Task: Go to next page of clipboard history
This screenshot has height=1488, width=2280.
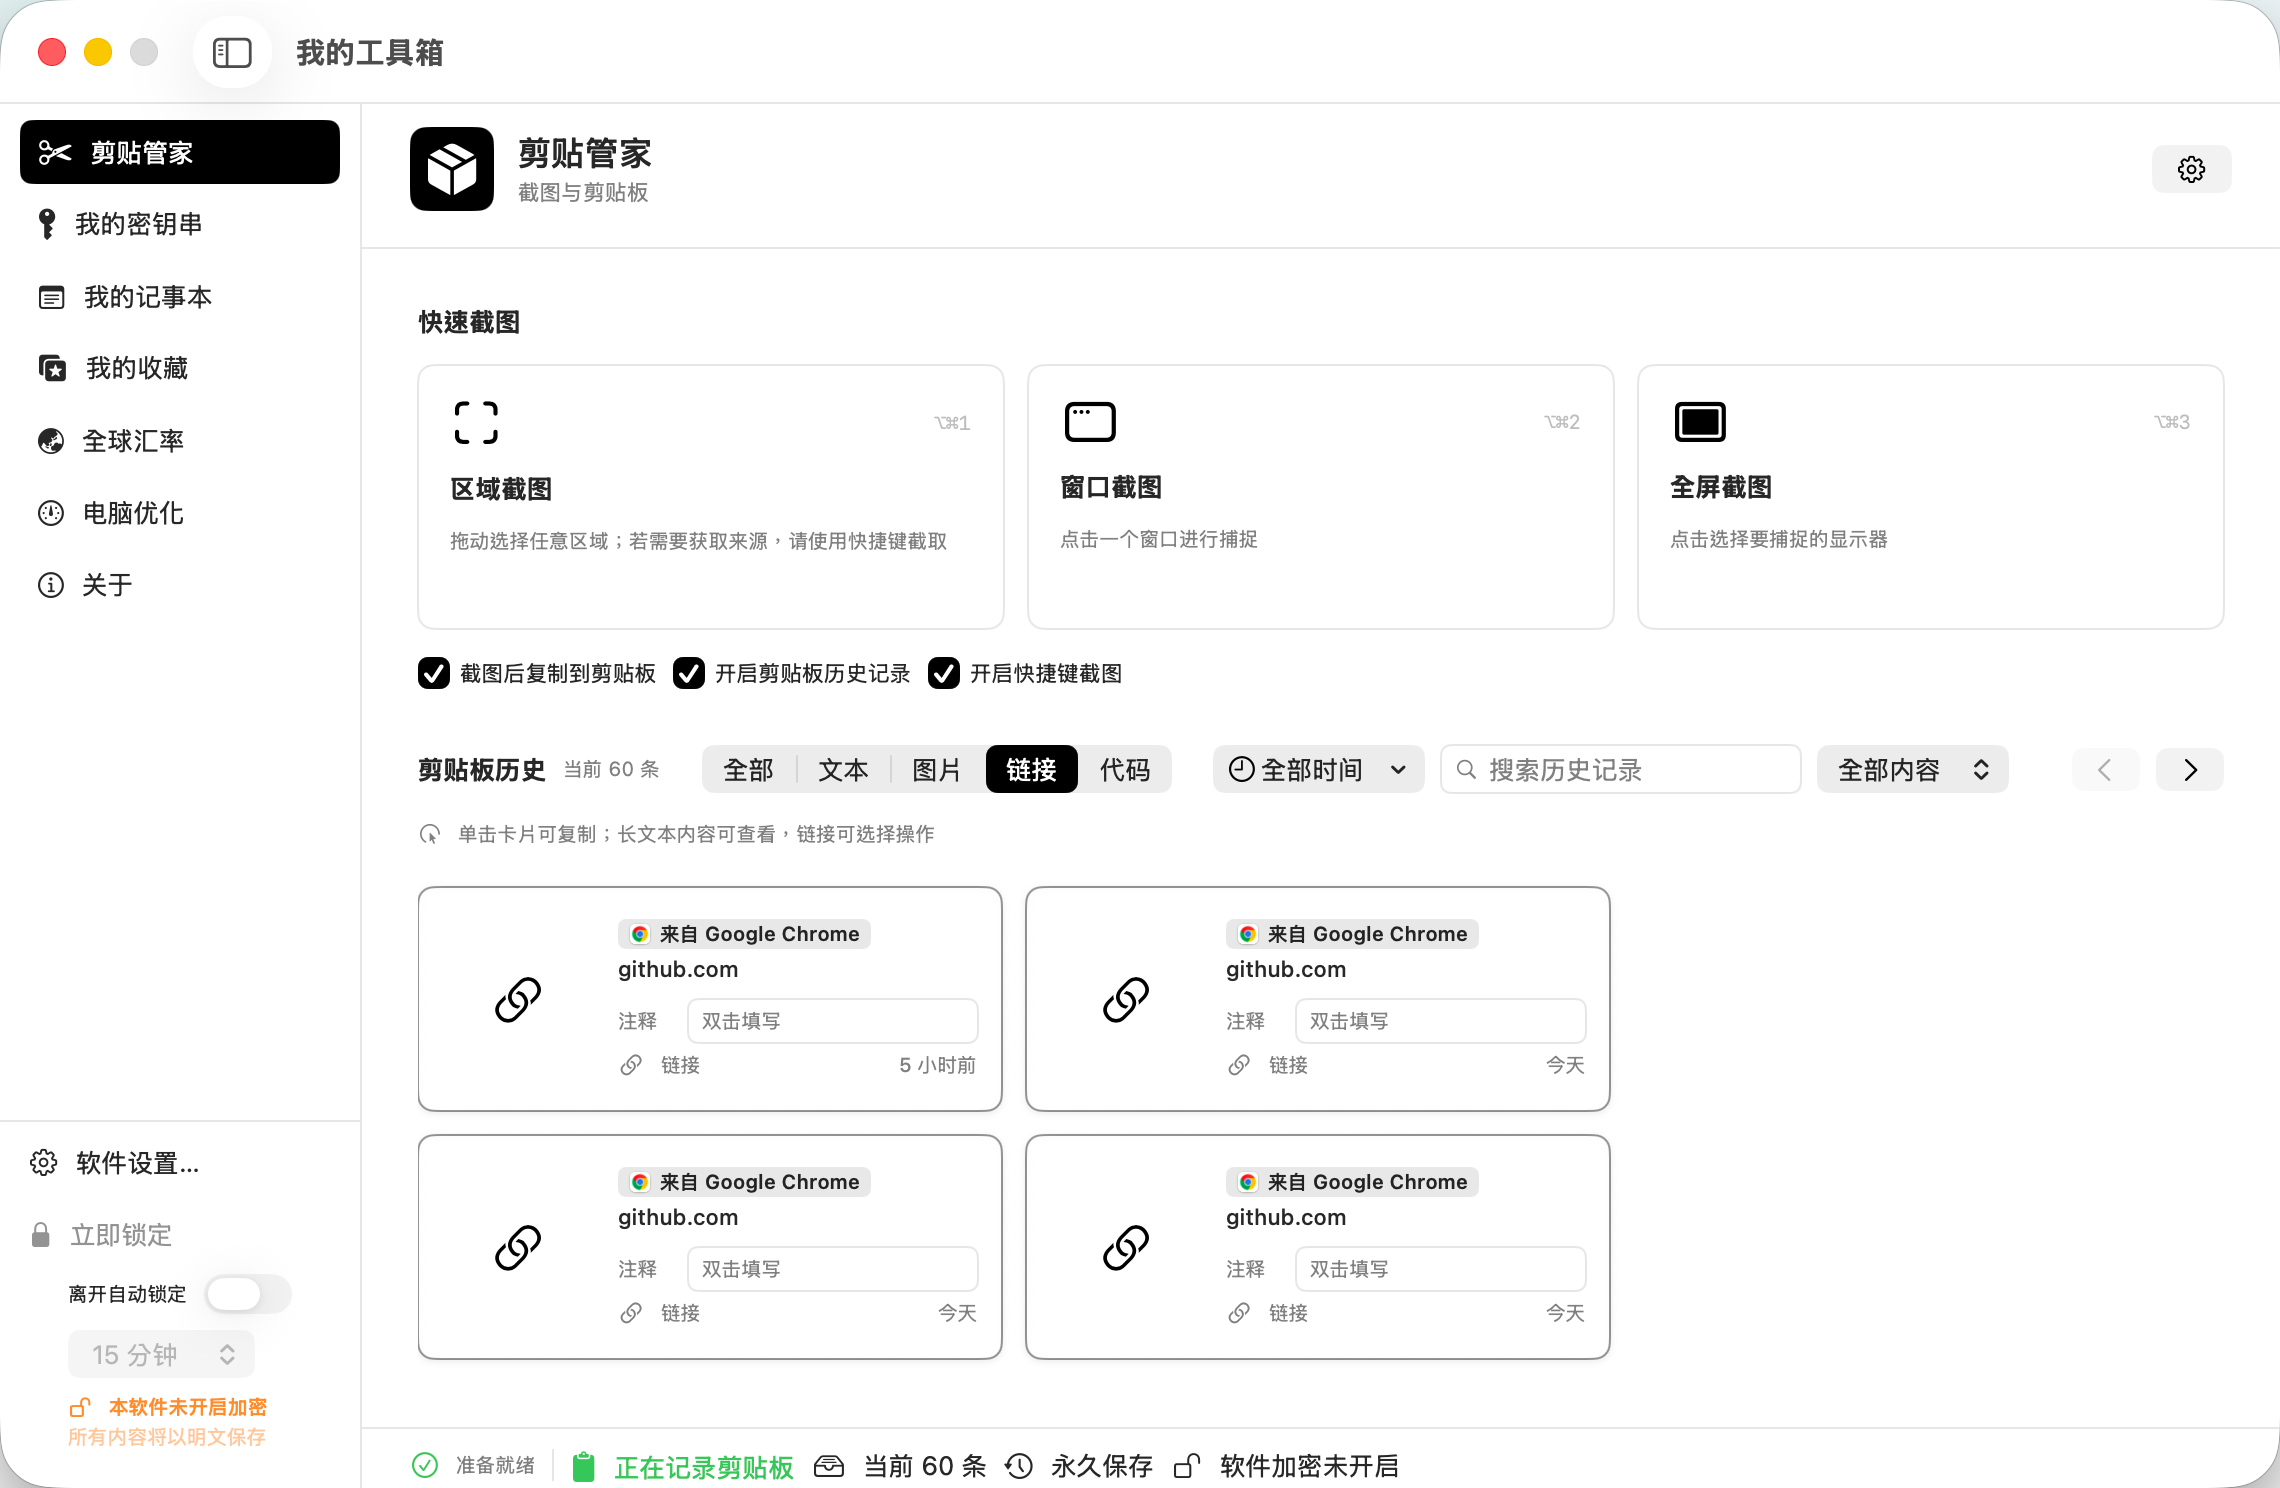Action: coord(2190,769)
